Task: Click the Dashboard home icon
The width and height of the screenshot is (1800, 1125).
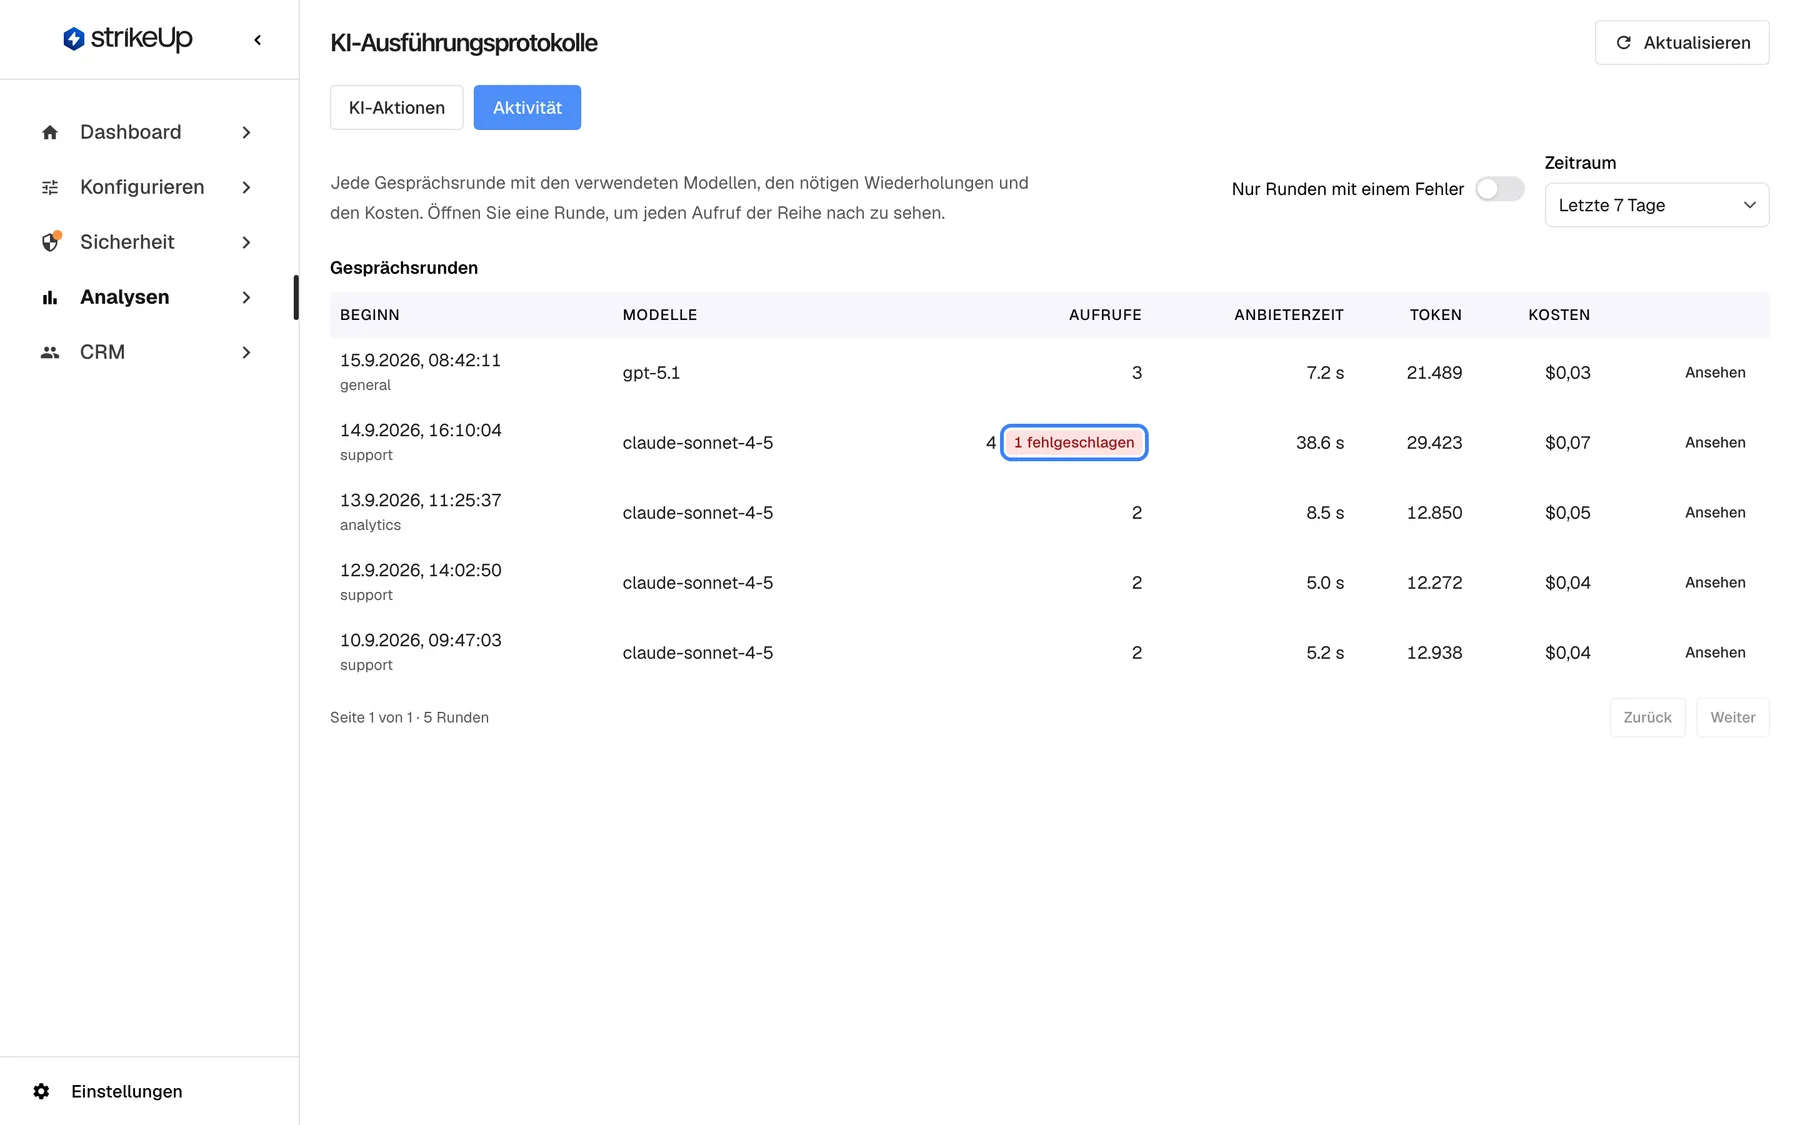Action: [50, 132]
